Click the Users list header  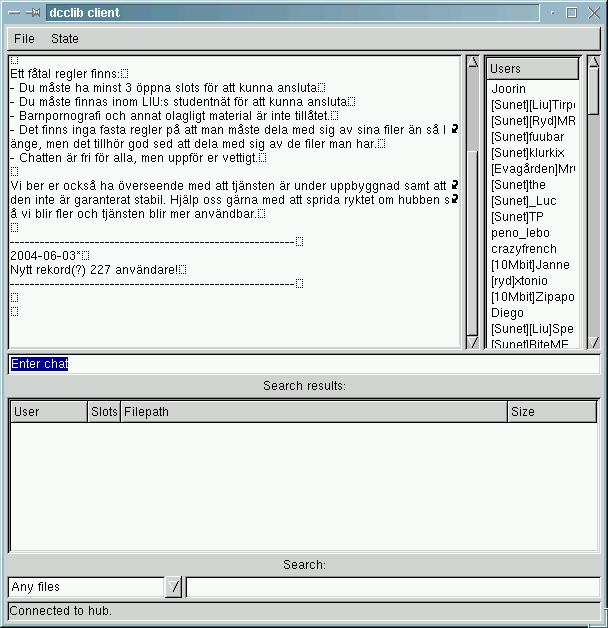532,69
